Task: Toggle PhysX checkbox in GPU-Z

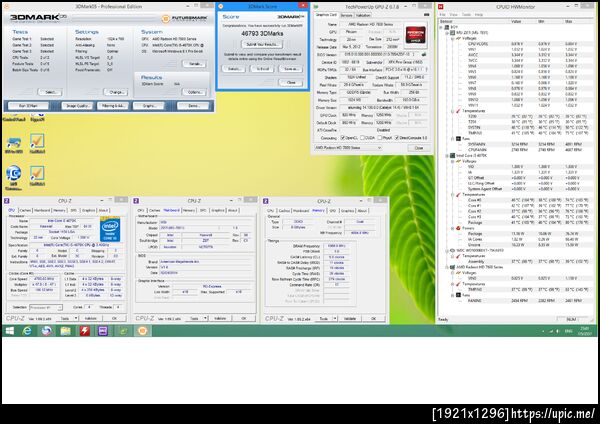Action: click(380, 138)
